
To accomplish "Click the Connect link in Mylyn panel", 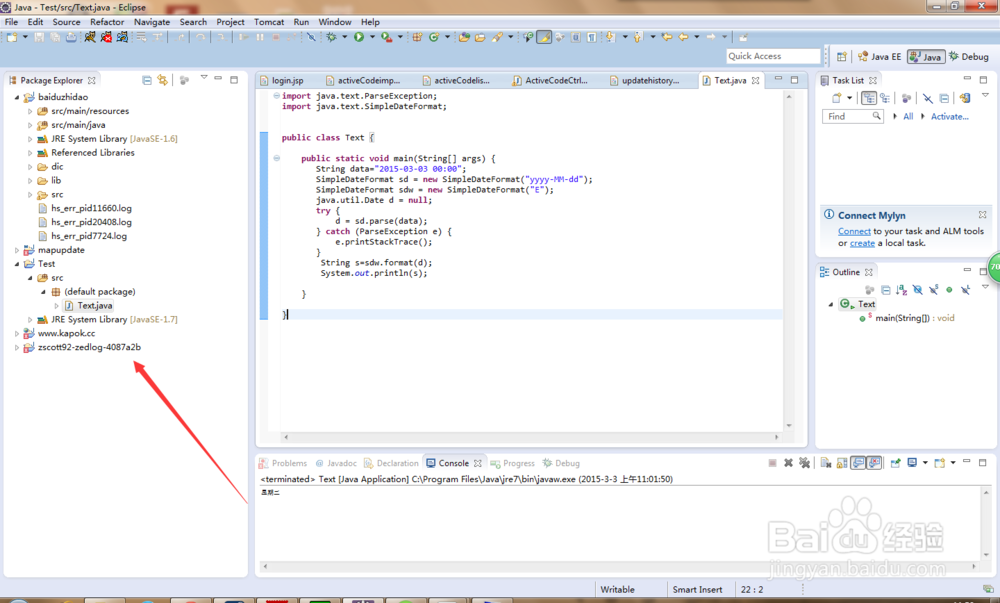I will pyautogui.click(x=854, y=231).
